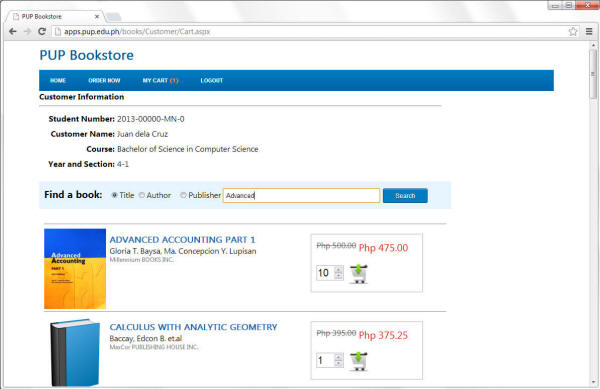The width and height of the screenshot is (600, 389).
Task: Open MY CART (1) in navigation
Action: click(x=160, y=80)
